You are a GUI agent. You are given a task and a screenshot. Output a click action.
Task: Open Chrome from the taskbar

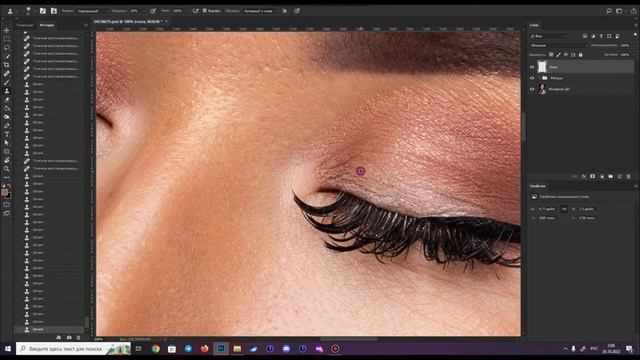click(156, 349)
